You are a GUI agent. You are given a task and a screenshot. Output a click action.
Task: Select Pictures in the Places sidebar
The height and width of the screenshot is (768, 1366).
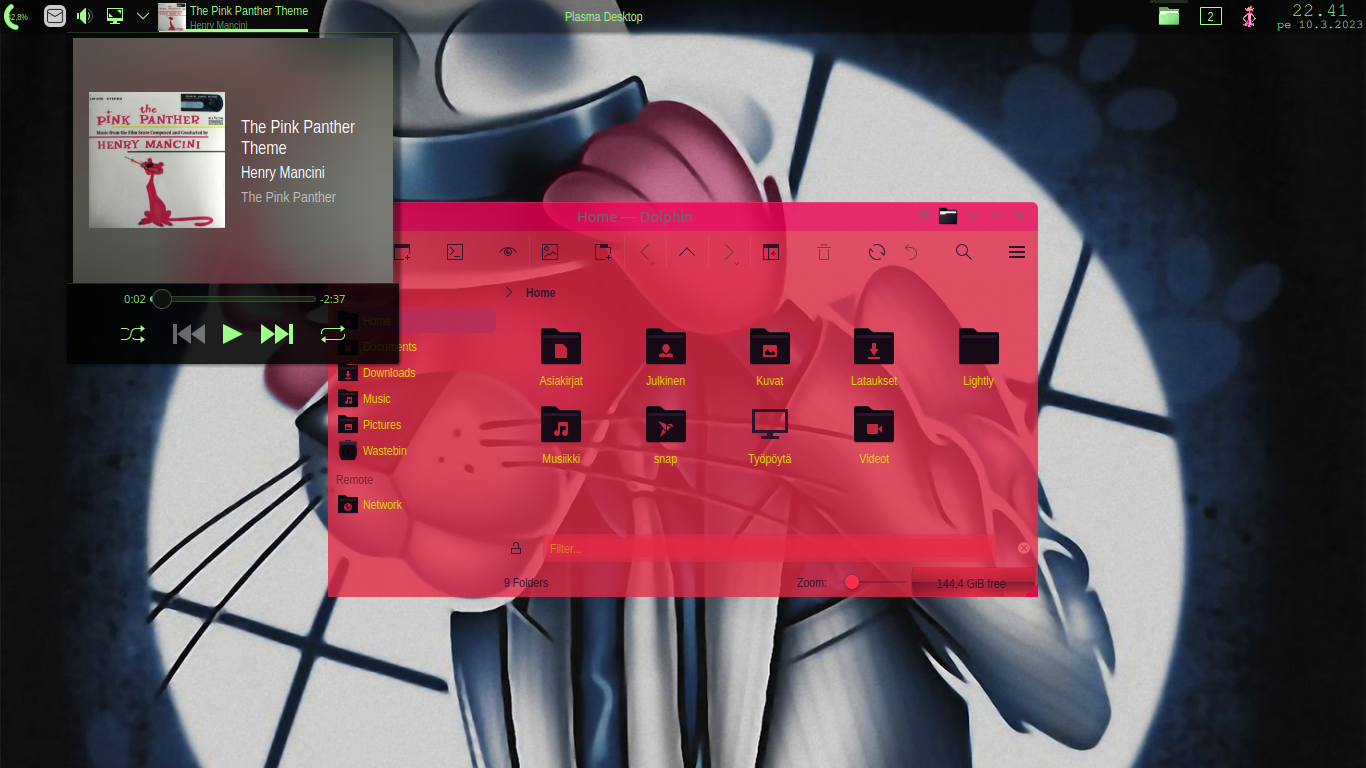(415, 425)
